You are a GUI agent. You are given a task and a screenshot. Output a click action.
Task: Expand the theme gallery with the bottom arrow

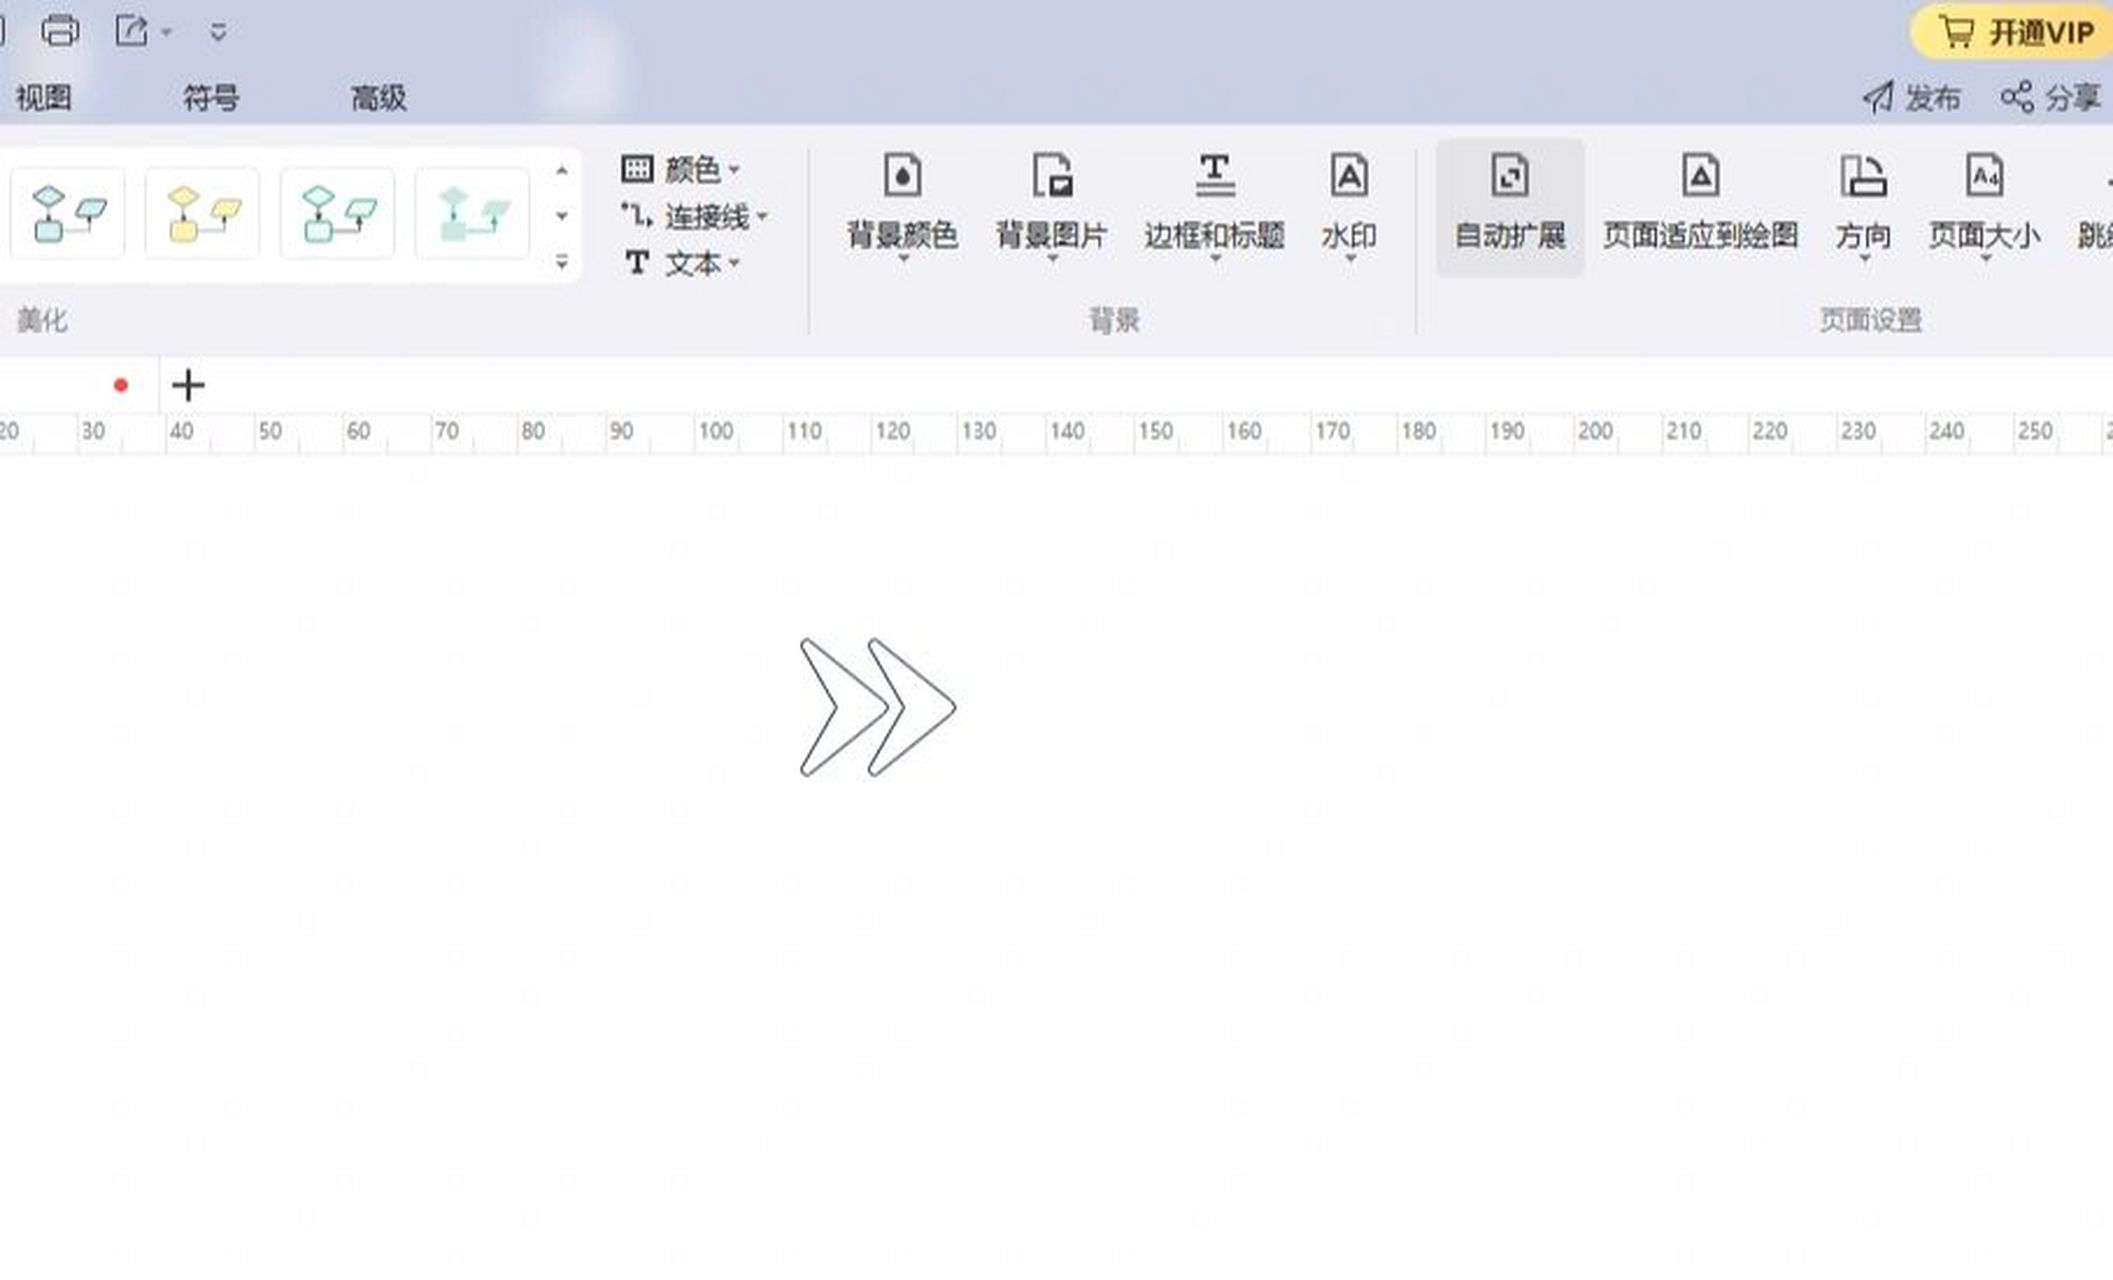pyautogui.click(x=562, y=263)
